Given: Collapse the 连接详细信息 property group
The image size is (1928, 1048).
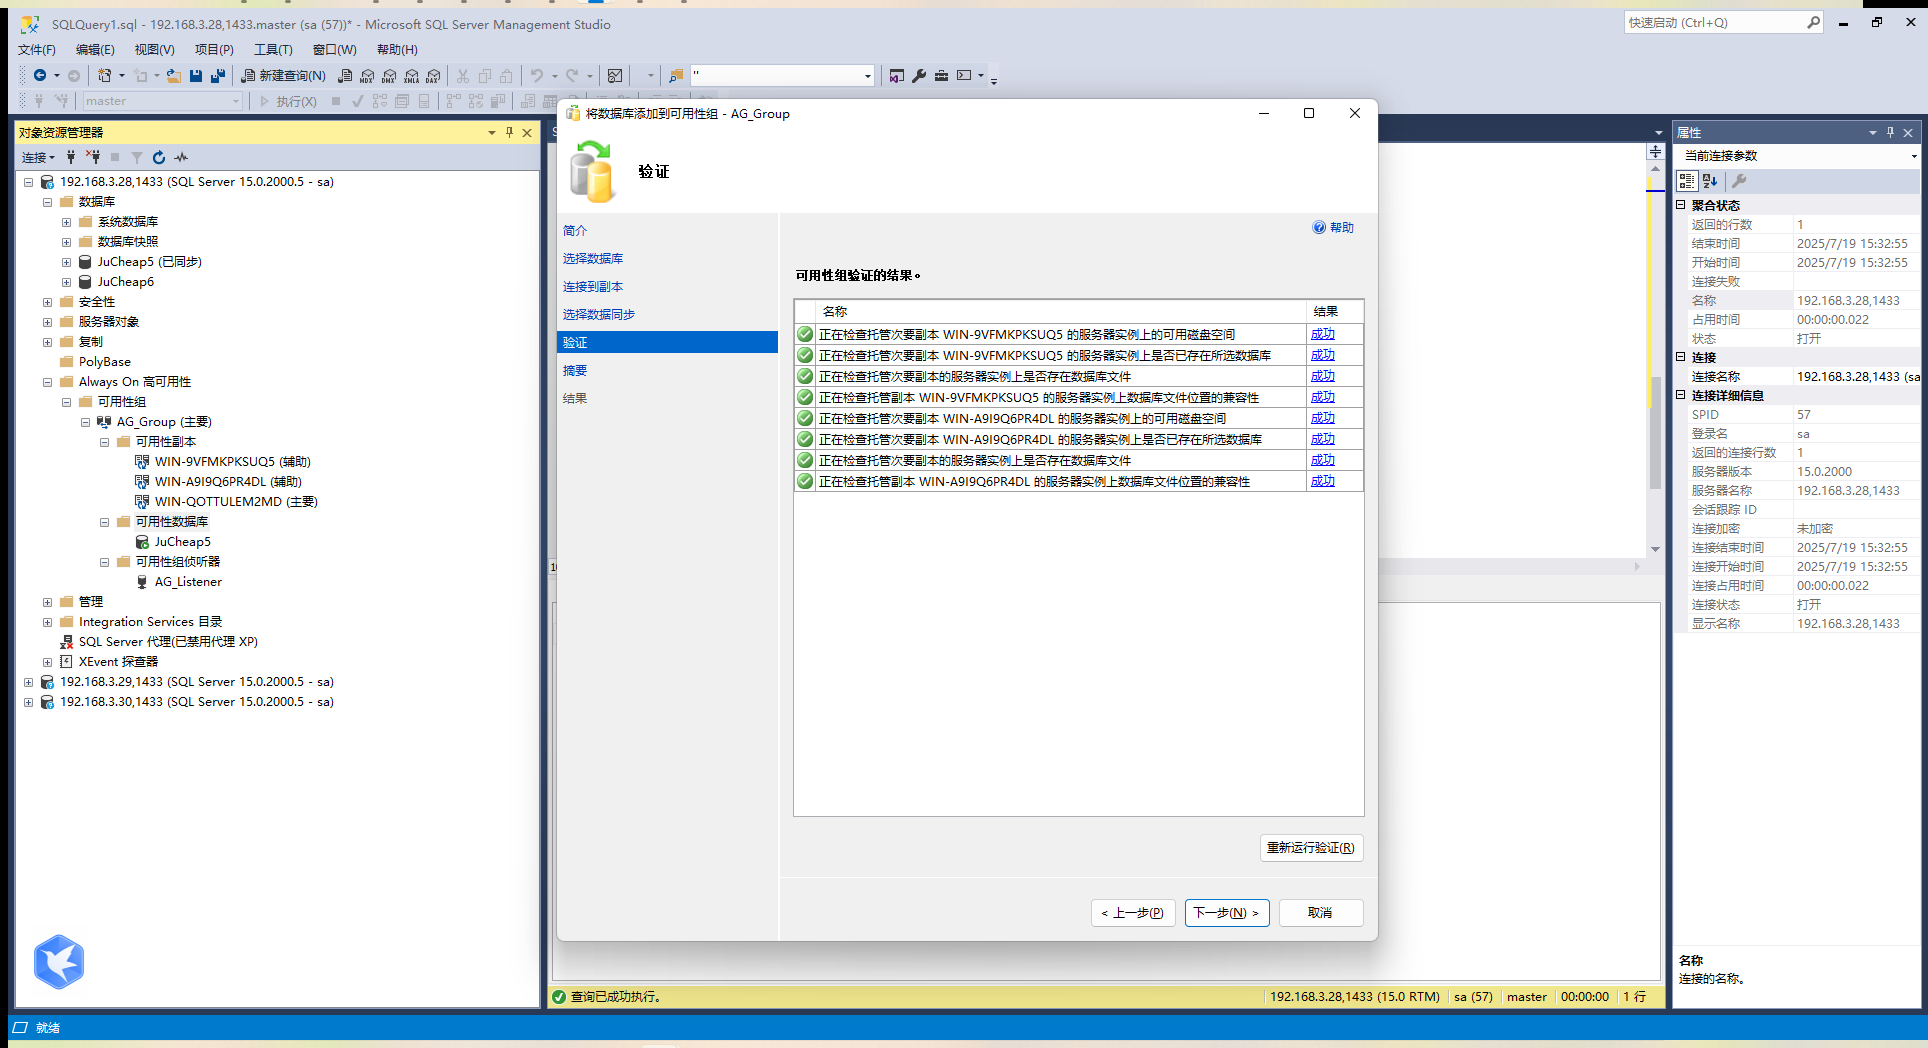Looking at the screenshot, I should point(1681,395).
